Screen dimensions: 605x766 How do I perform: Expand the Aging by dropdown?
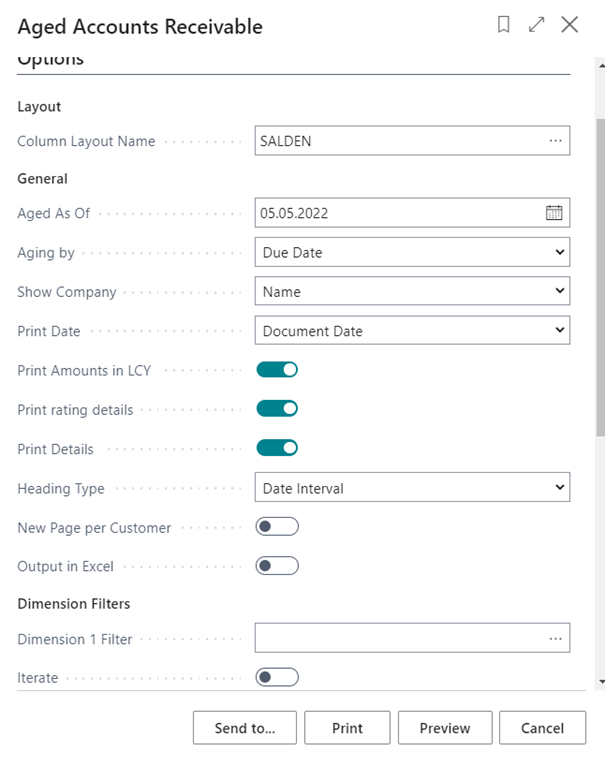point(412,253)
